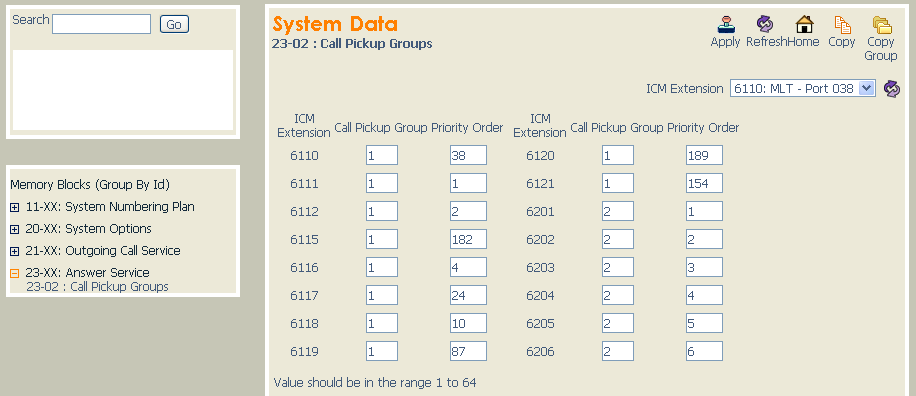The height and width of the screenshot is (396, 916).
Task: Collapse 23-XX Answer Service node
Action: click(15, 273)
